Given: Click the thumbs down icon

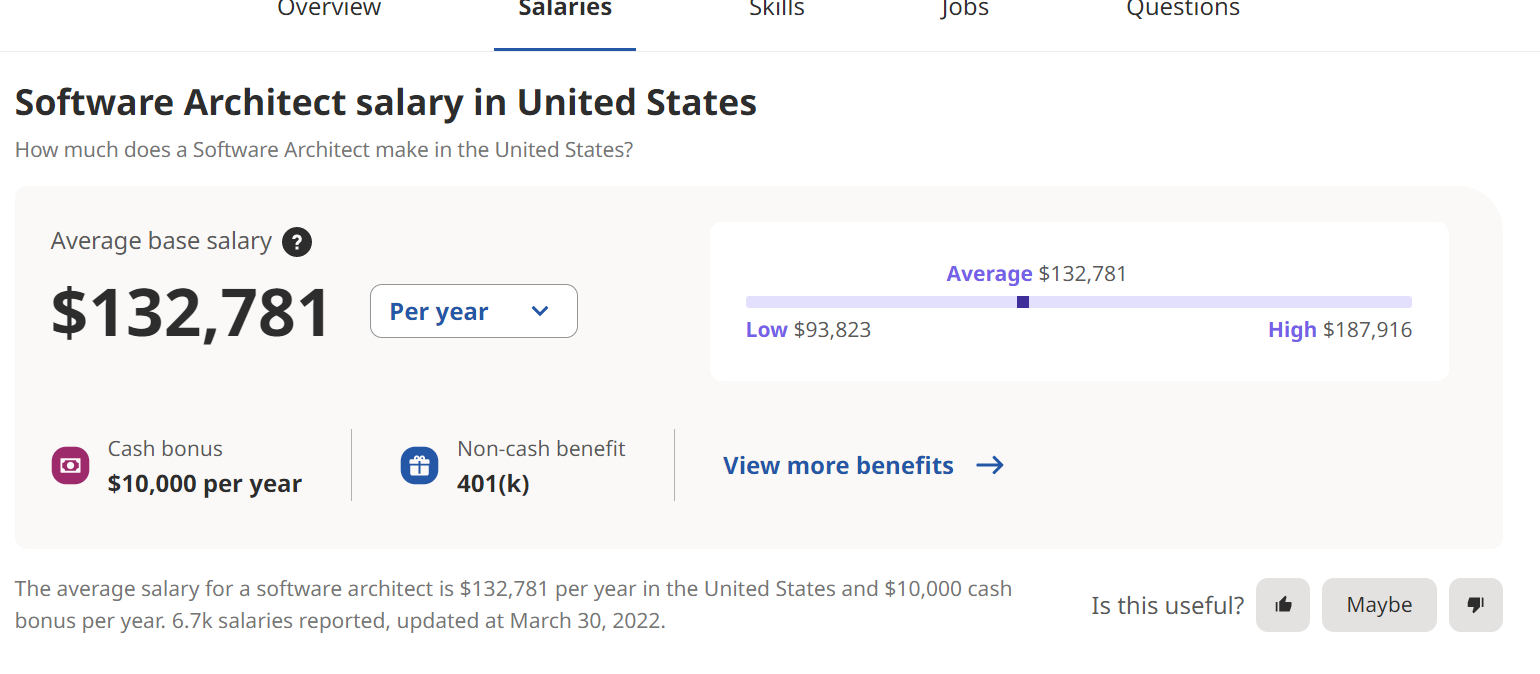Looking at the screenshot, I should point(1475,604).
